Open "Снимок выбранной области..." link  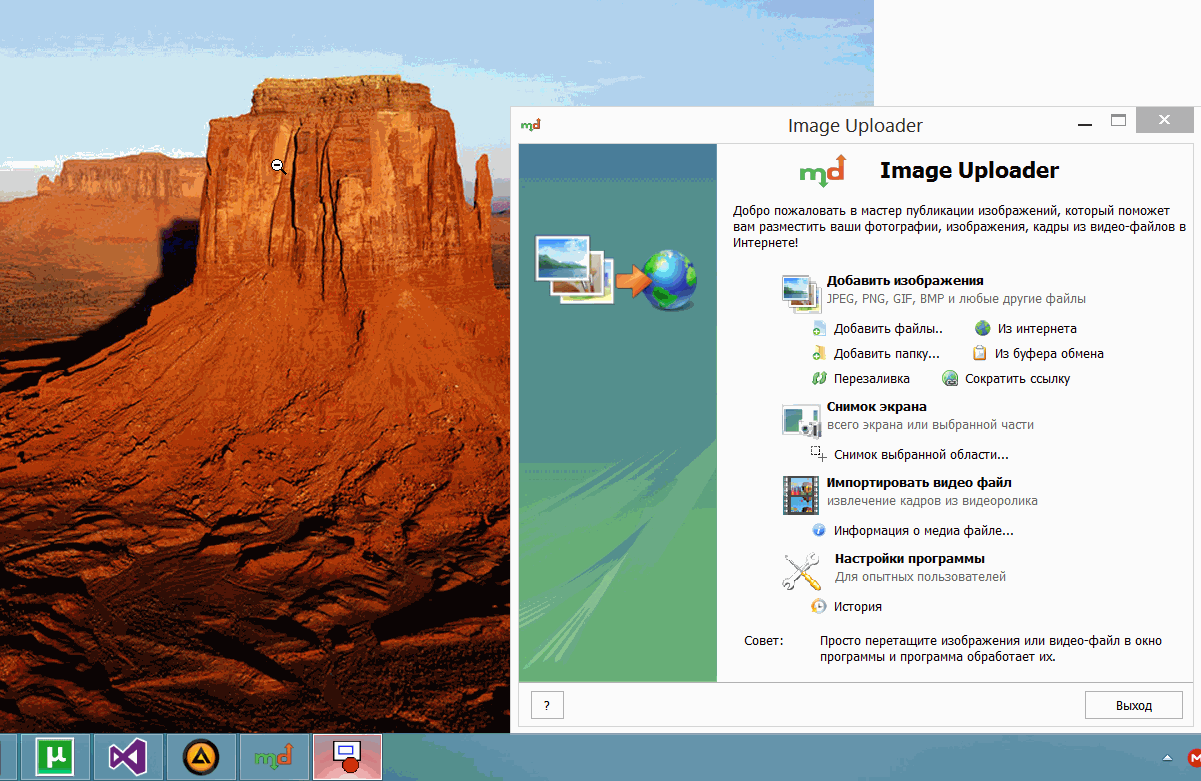point(921,455)
